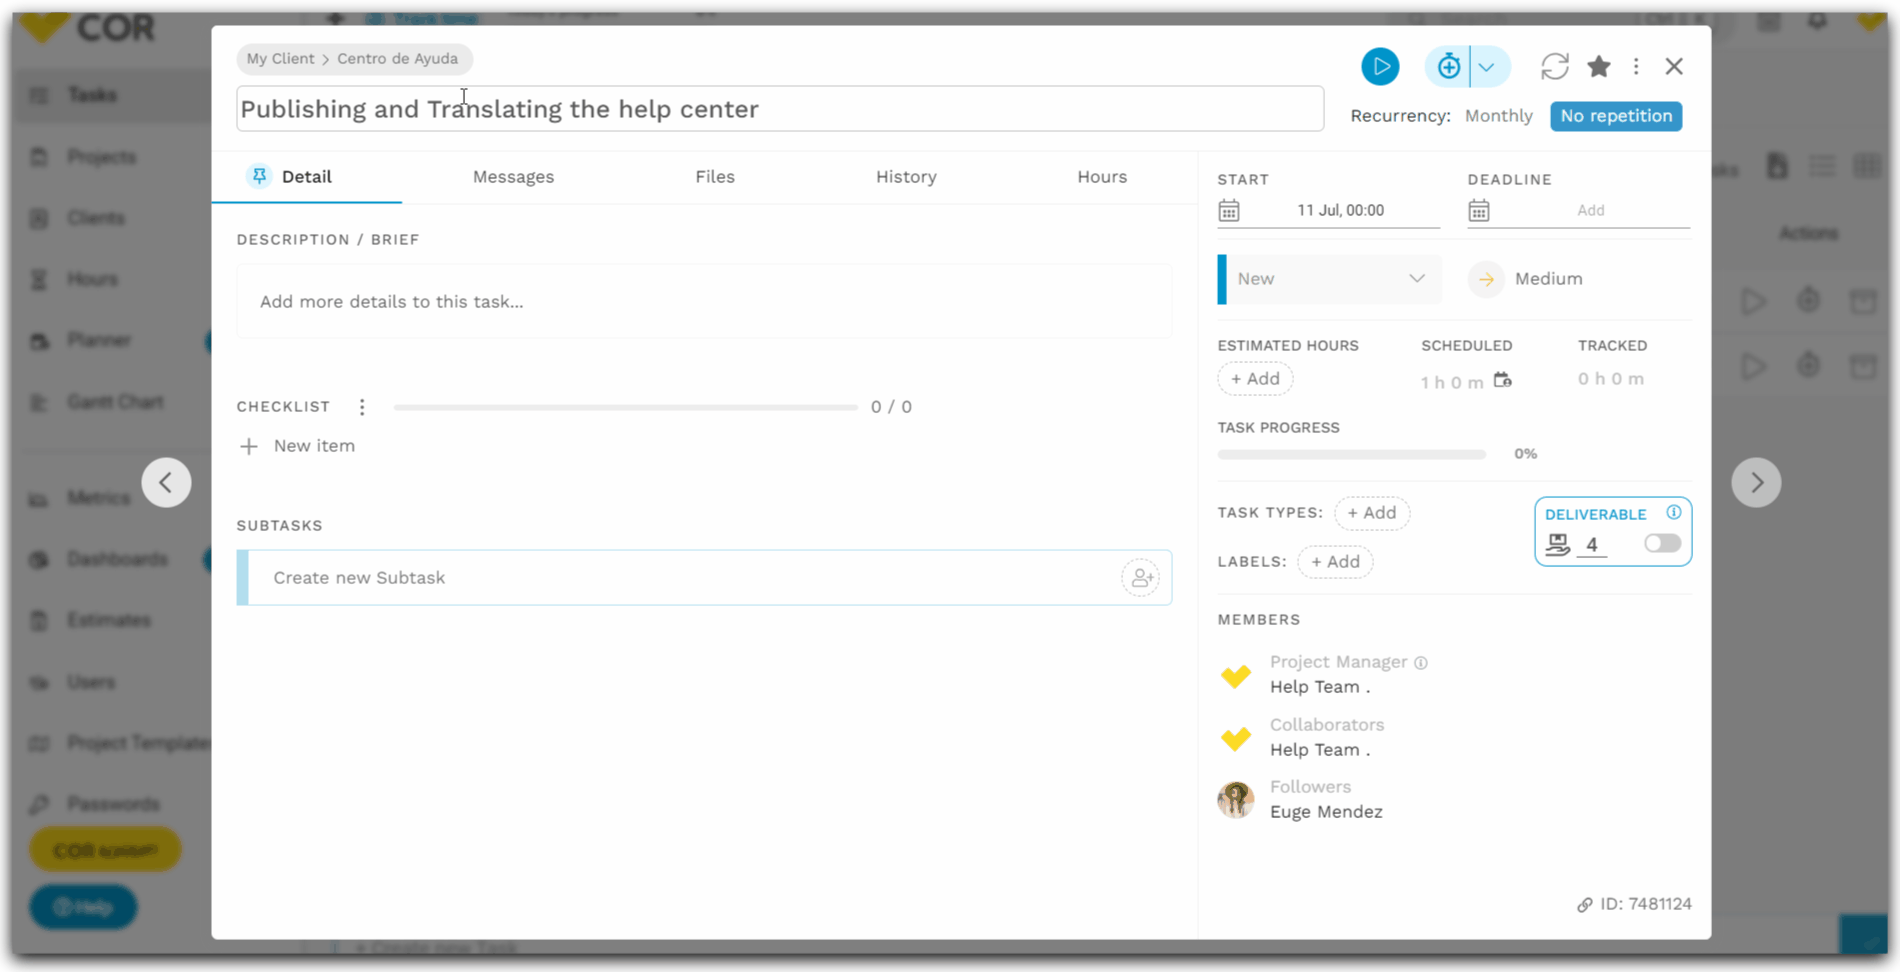Go to the next task arrow
Screen dimensions: 1900x972
(1756, 482)
